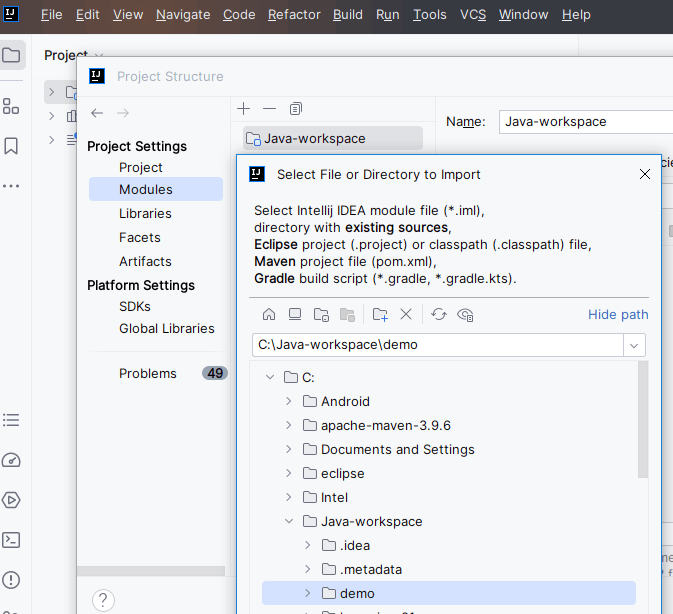The height and width of the screenshot is (614, 673).
Task: Open the path history dropdown arrow
Action: pos(634,345)
